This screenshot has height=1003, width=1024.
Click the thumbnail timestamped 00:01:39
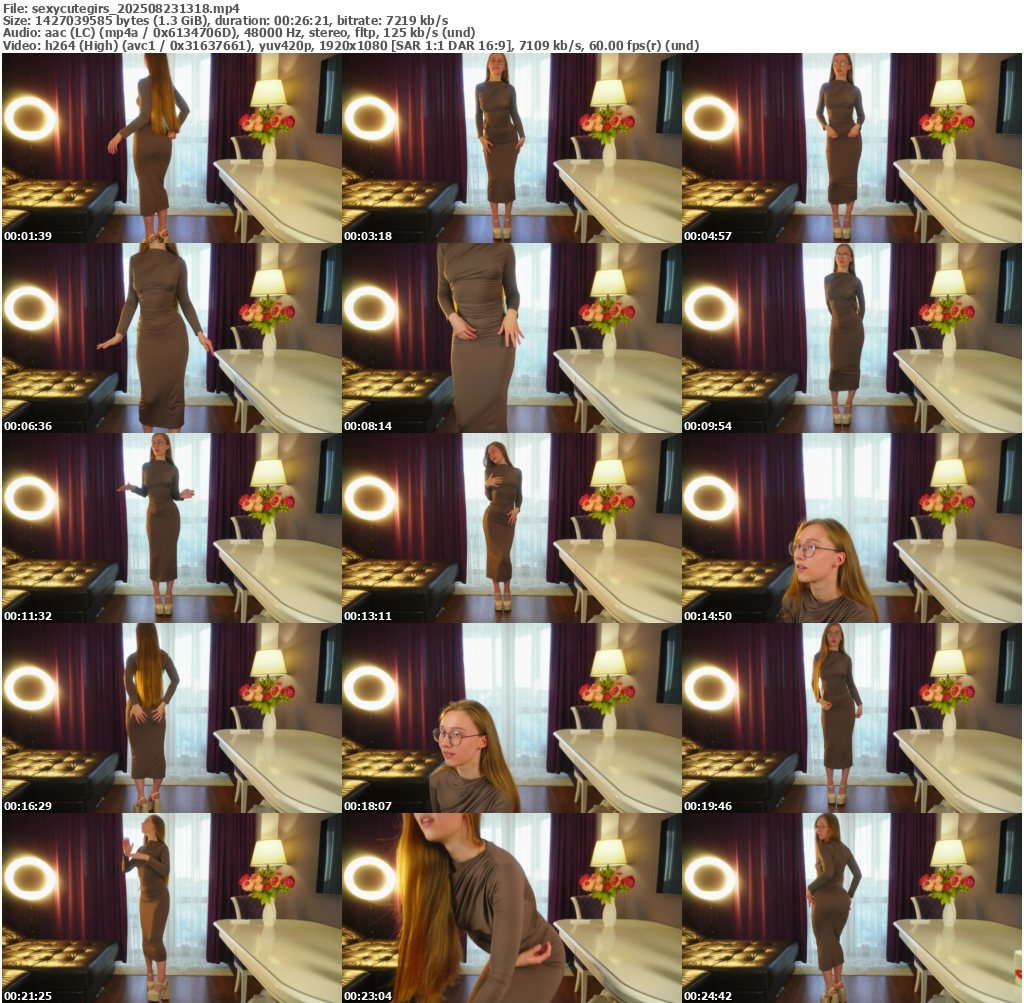click(x=172, y=148)
